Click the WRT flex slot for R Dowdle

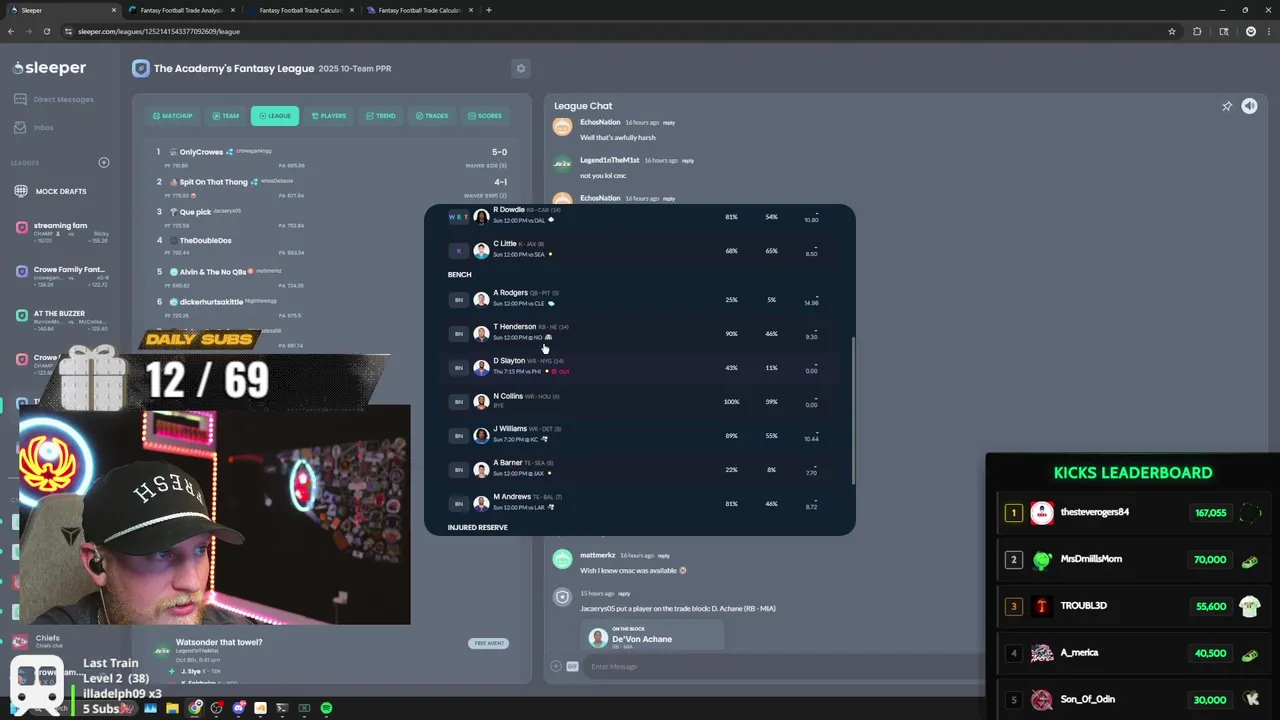point(459,217)
